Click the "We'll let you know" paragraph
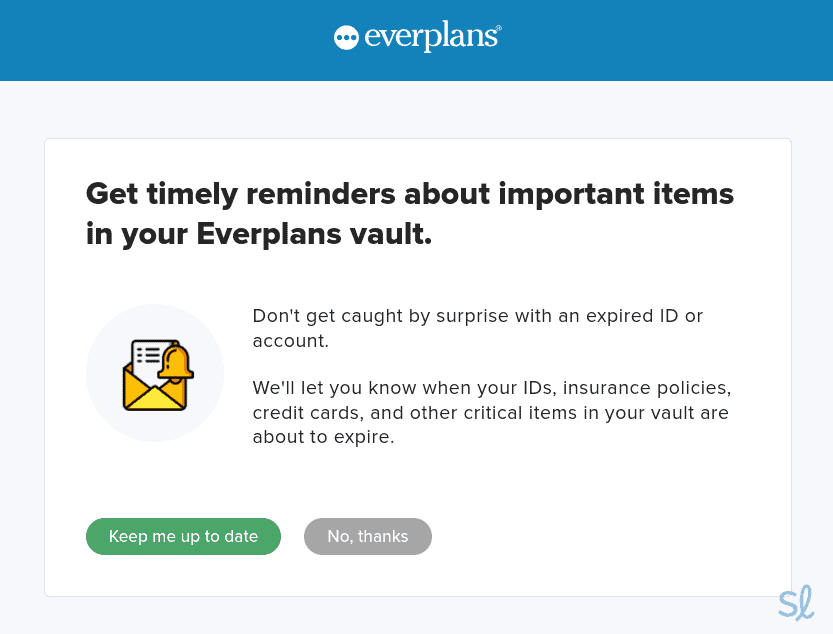Image resolution: width=833 pixels, height=634 pixels. tap(491, 412)
